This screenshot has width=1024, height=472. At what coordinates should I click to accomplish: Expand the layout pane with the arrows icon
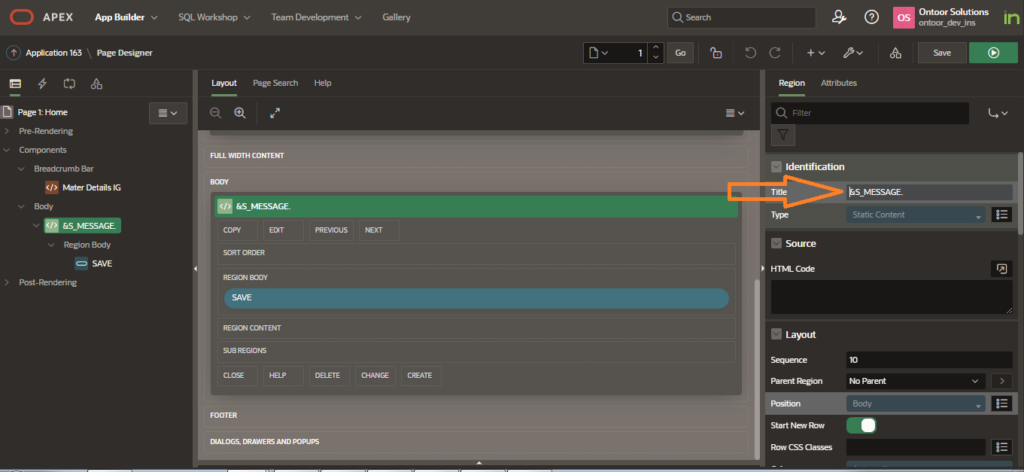click(x=275, y=113)
